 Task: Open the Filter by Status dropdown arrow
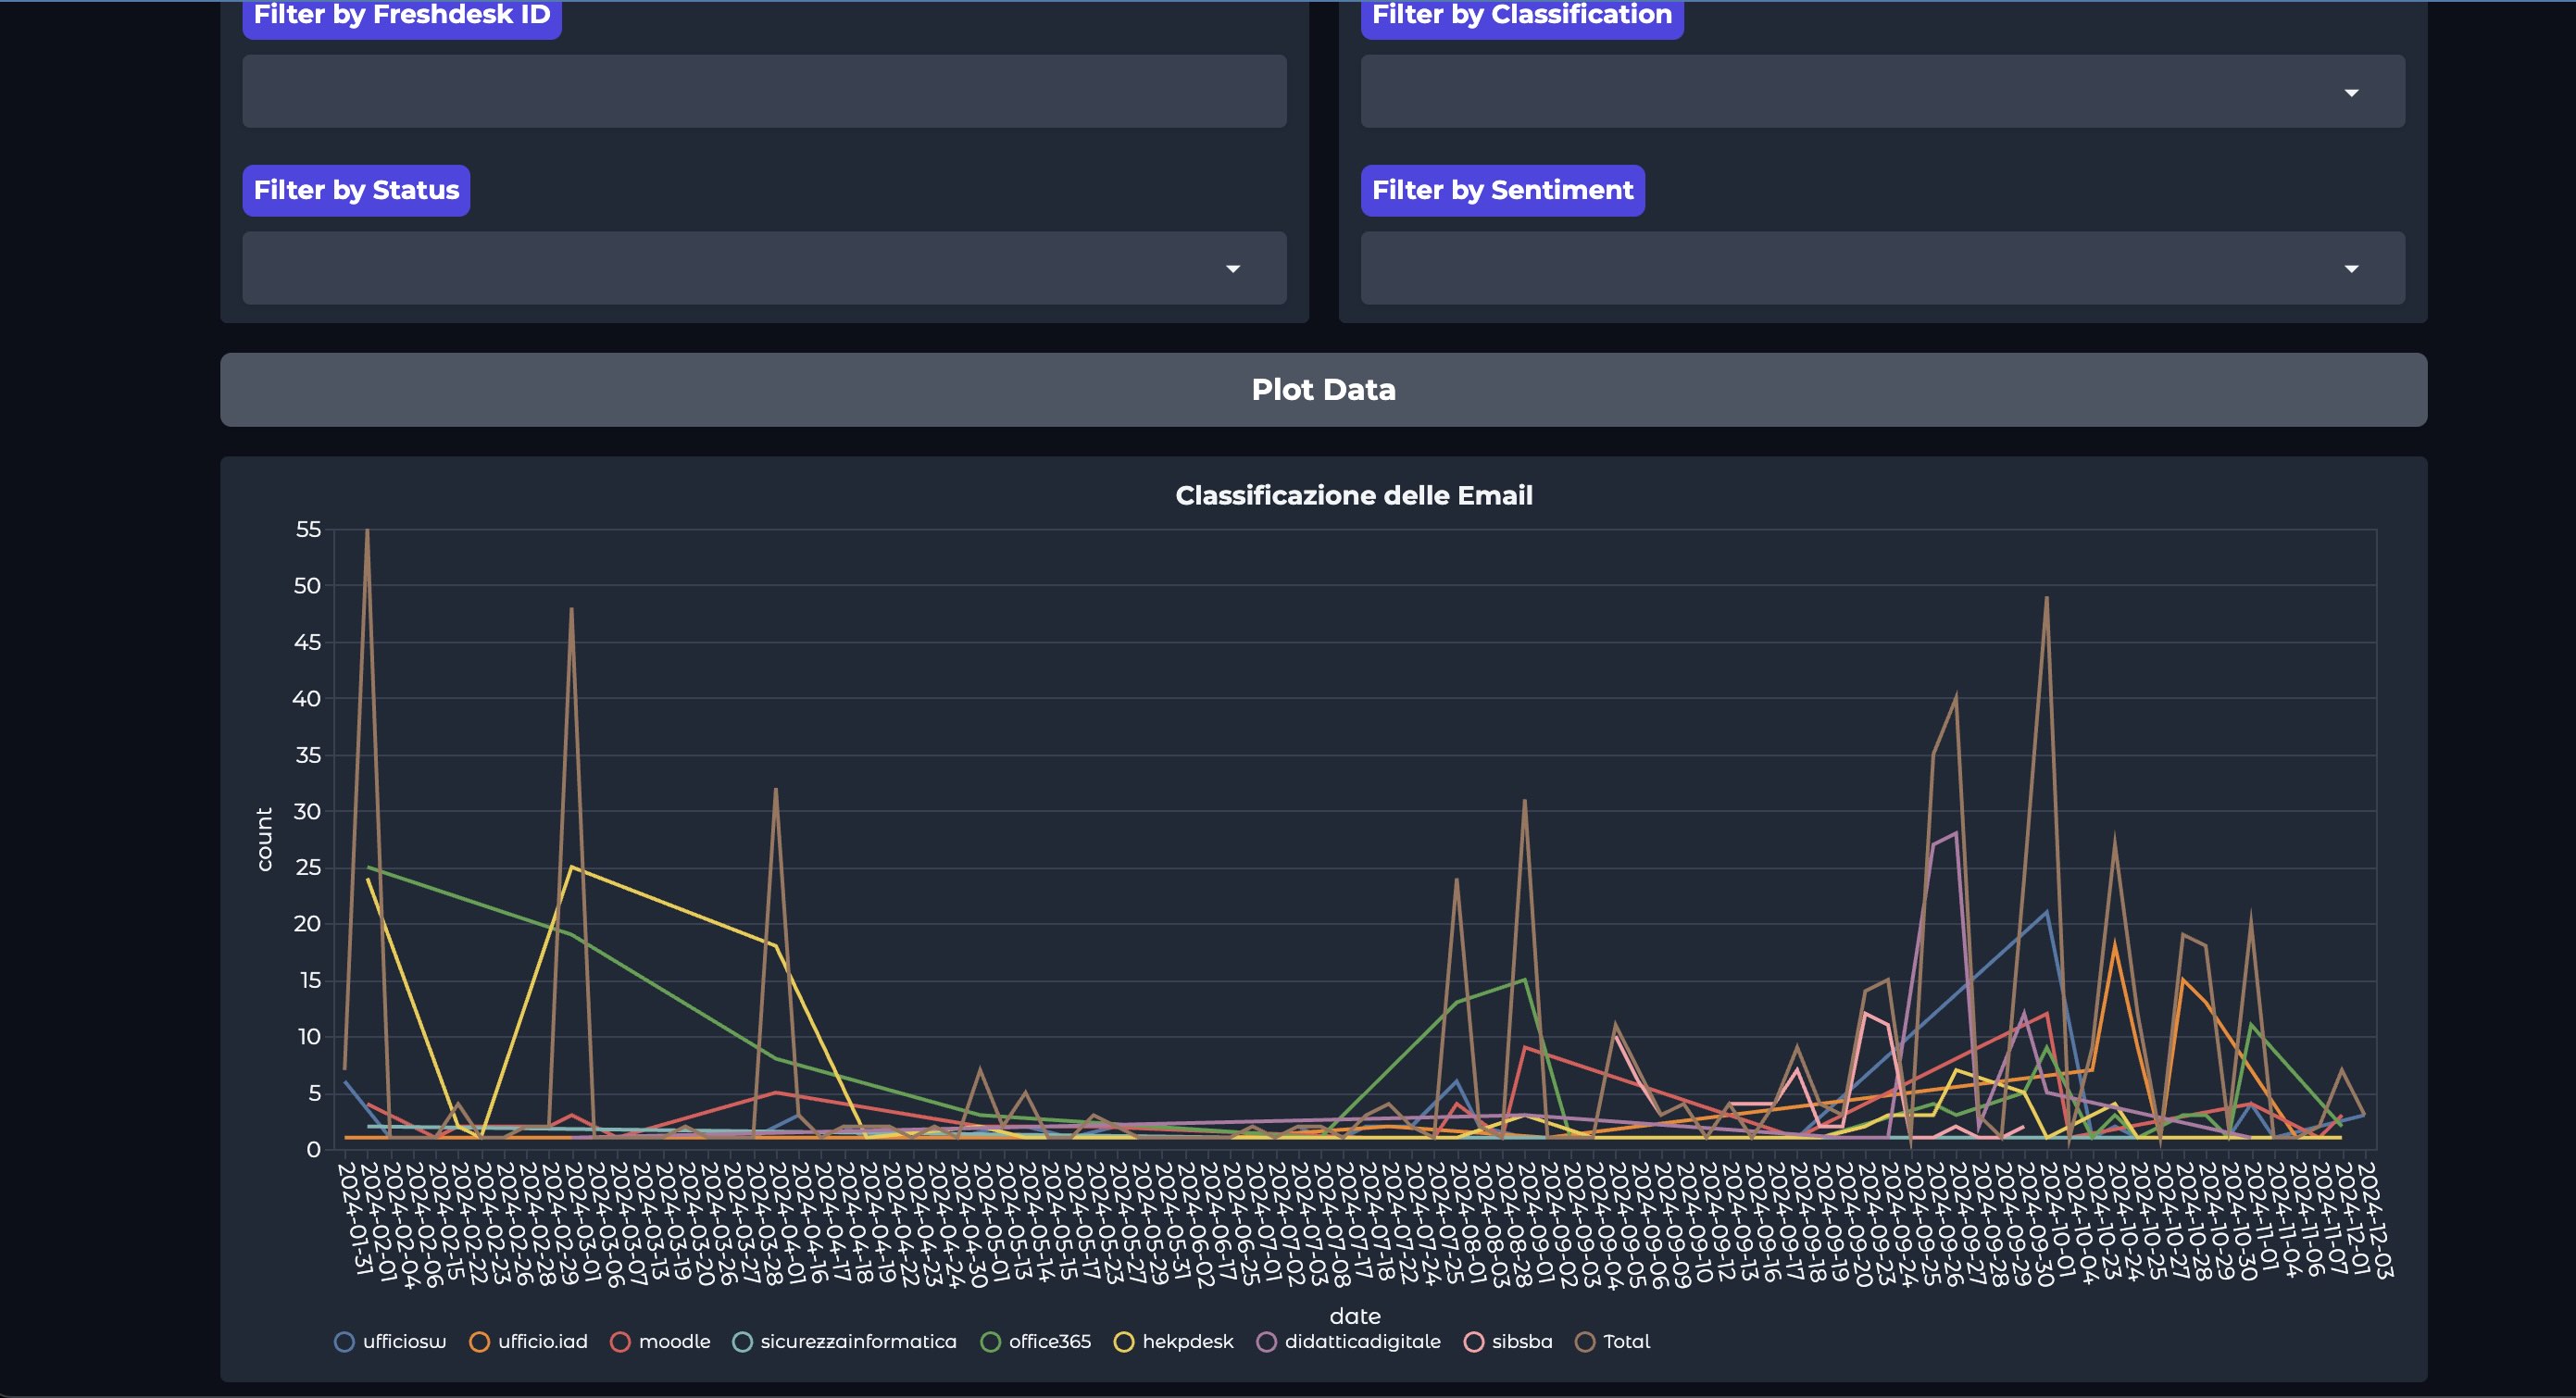click(x=1232, y=268)
